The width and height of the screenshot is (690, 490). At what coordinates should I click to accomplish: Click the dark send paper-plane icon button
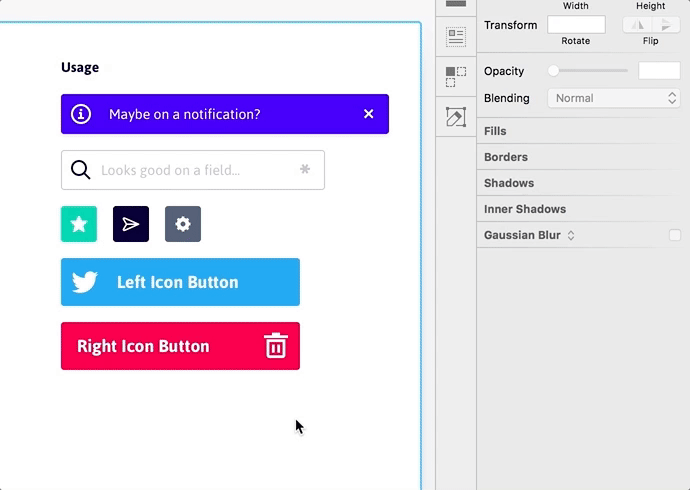[131, 224]
